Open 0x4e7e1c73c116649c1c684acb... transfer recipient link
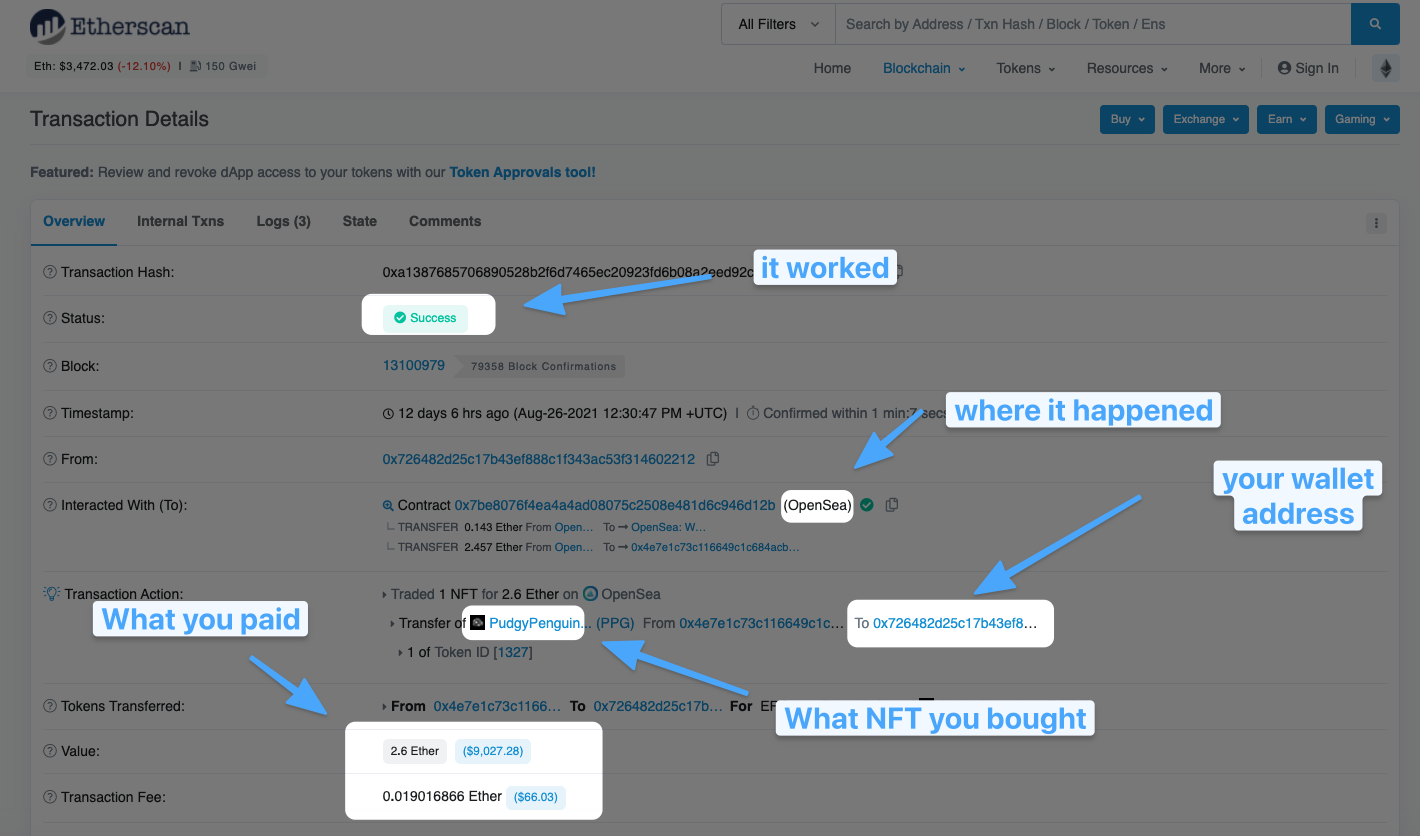Screen dimensions: 1420x836 pos(715,547)
